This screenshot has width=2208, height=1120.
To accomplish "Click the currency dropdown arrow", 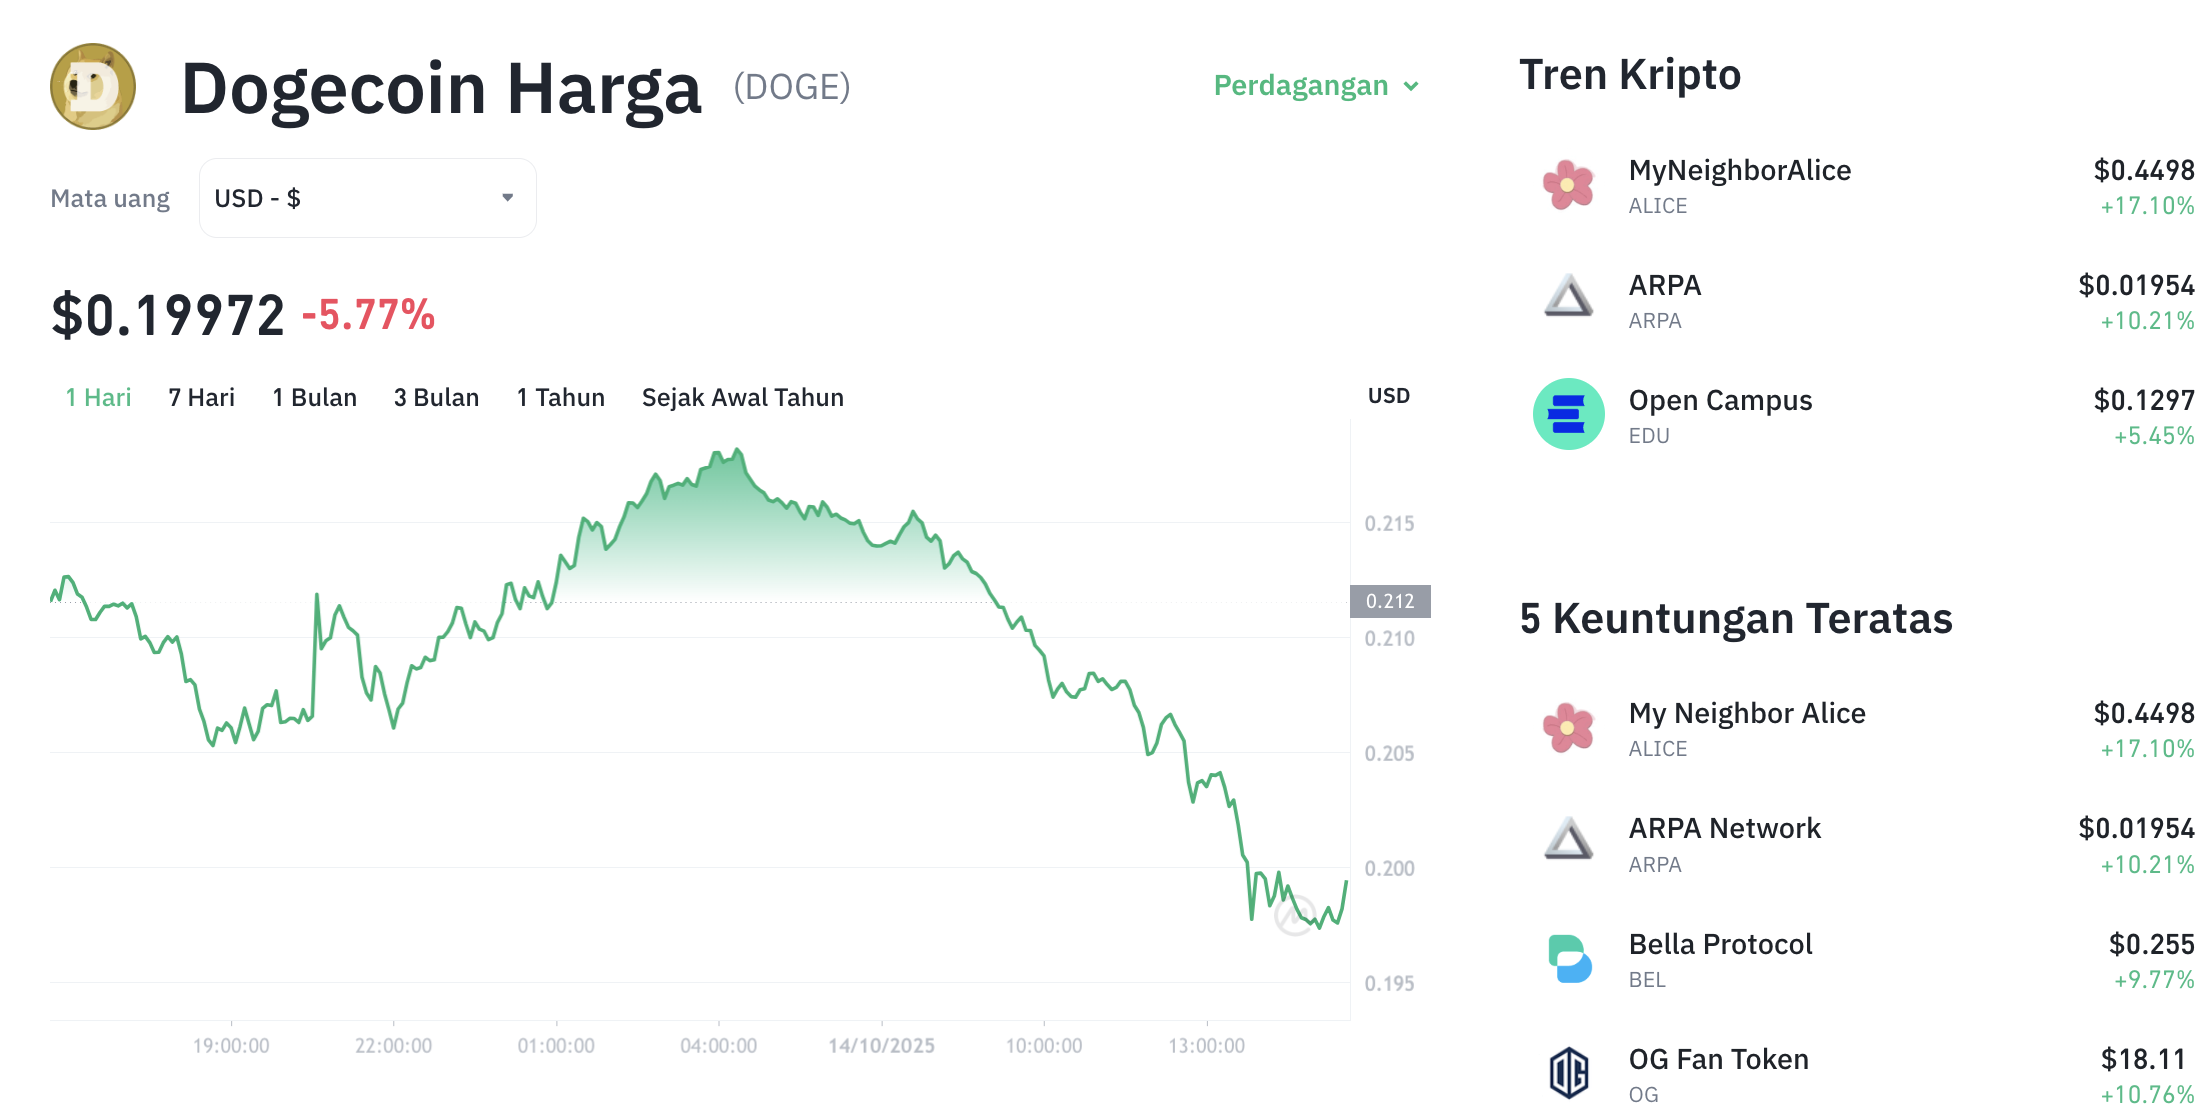I will pyautogui.click(x=508, y=198).
